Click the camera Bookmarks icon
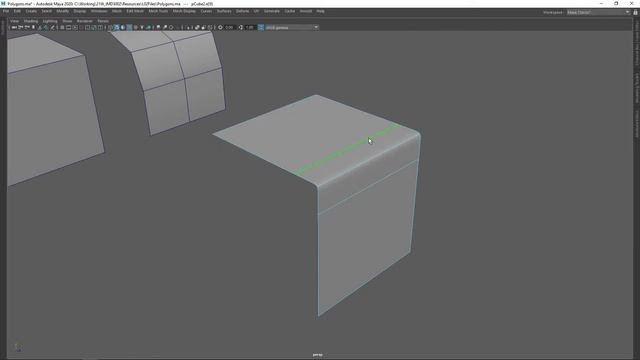The image size is (640, 360). tap(33, 27)
